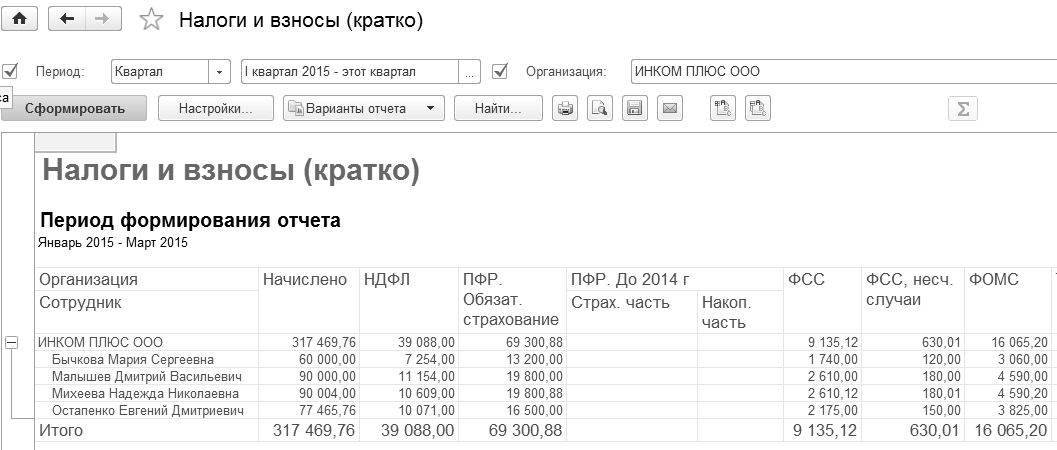Navigate forward with the right arrow
The width and height of the screenshot is (1057, 450).
tap(102, 19)
